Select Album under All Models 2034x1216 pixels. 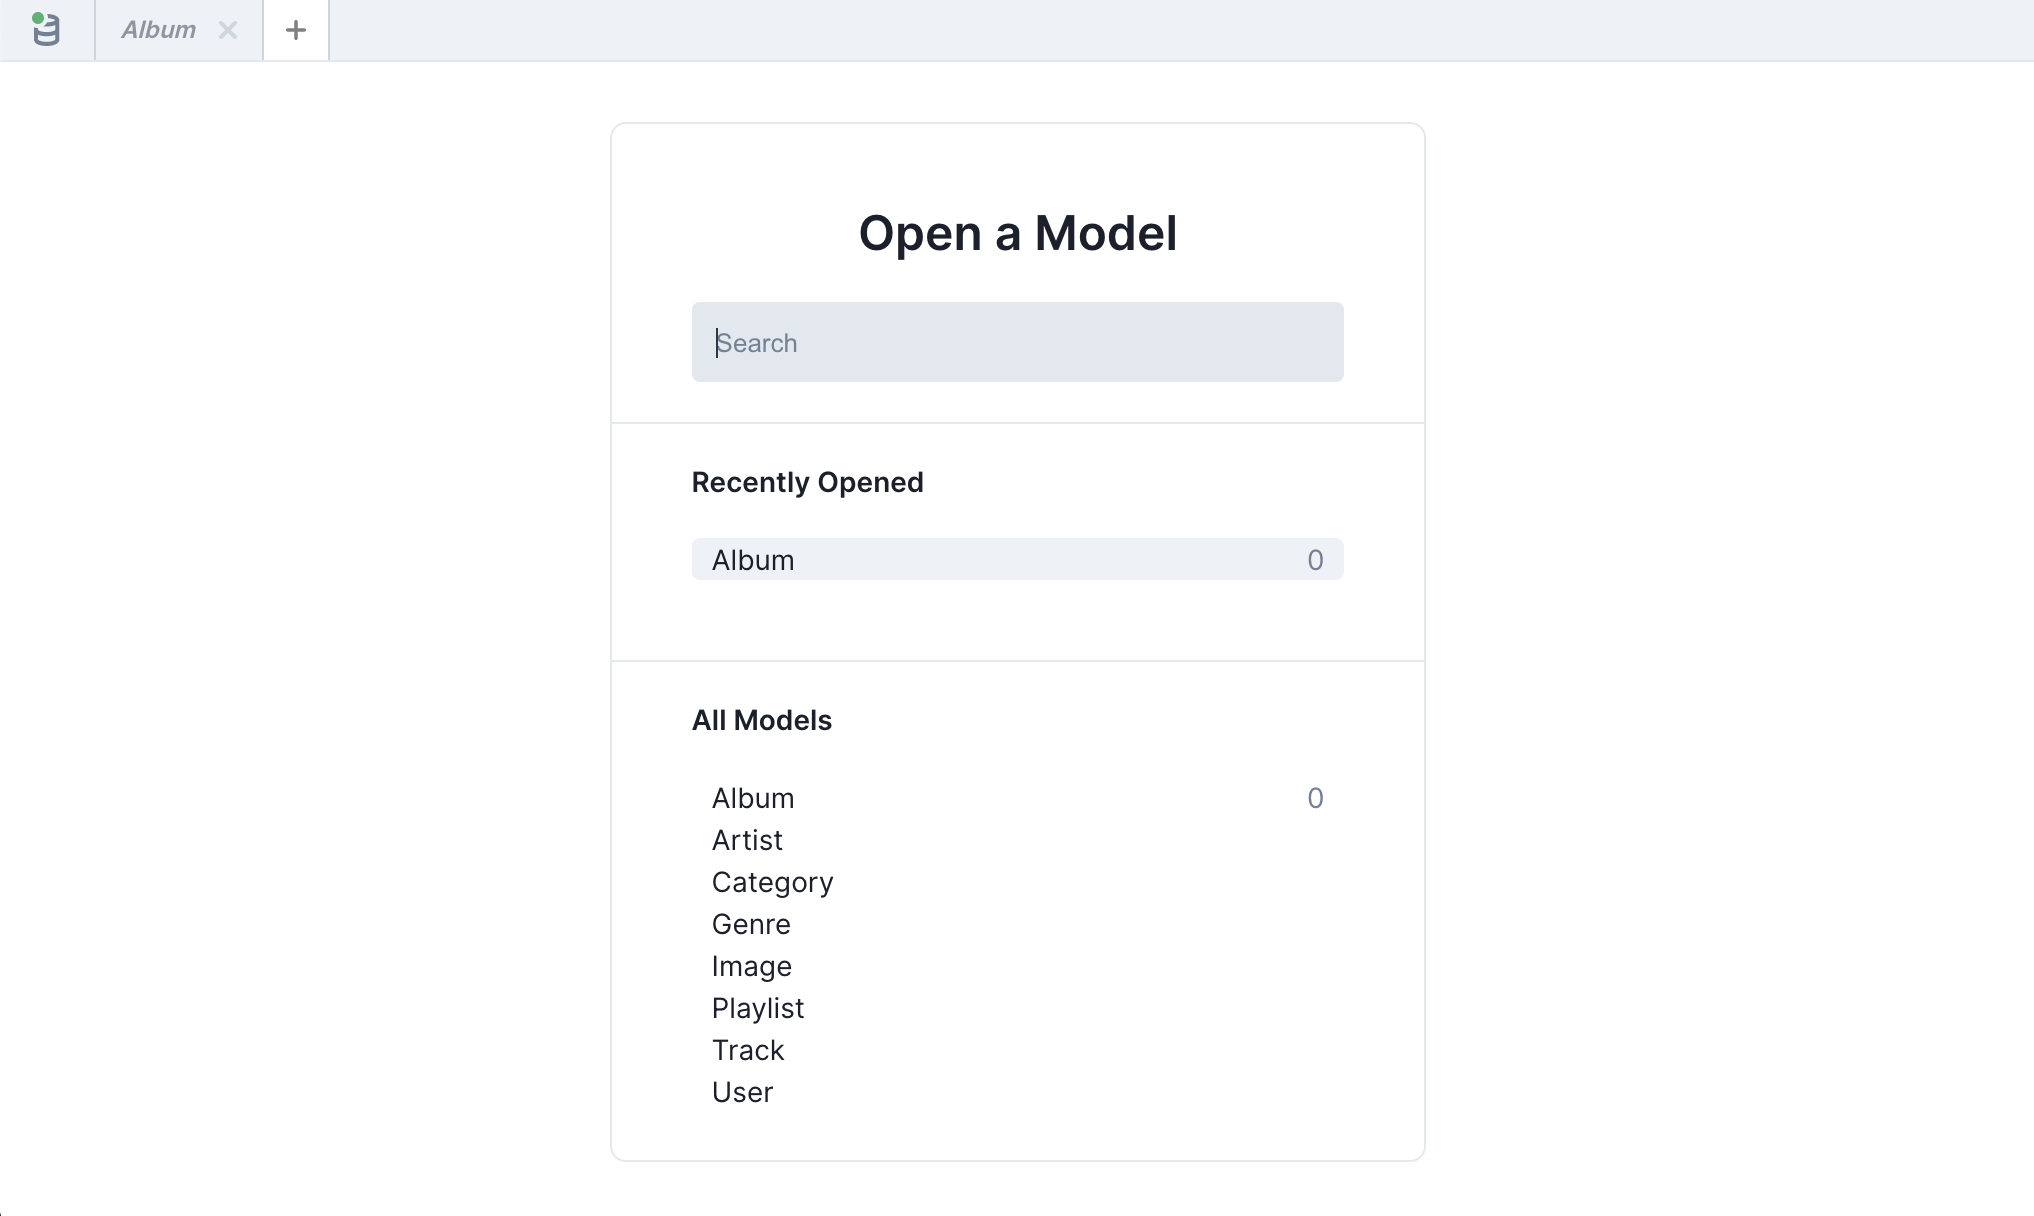point(753,798)
